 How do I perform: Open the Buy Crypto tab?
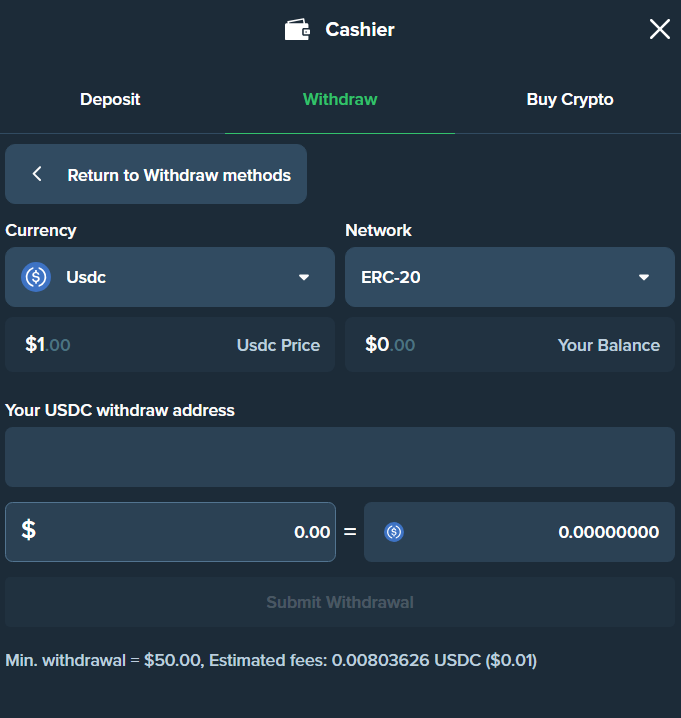point(570,99)
